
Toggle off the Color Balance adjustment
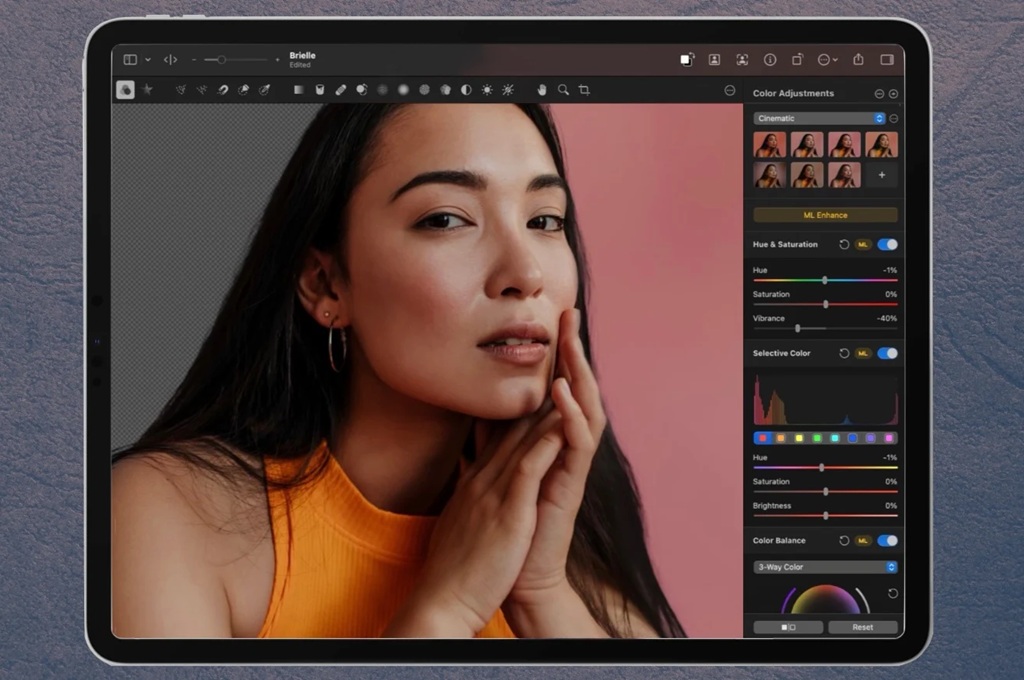(887, 540)
